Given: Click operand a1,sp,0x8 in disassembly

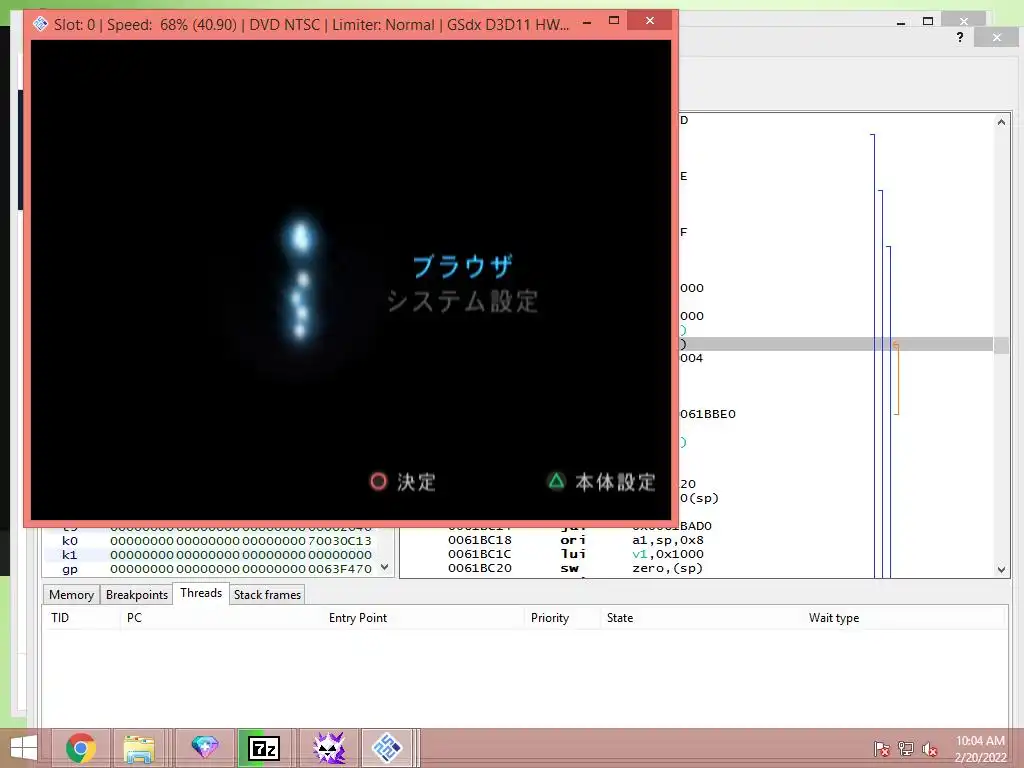Looking at the screenshot, I should [x=667, y=540].
